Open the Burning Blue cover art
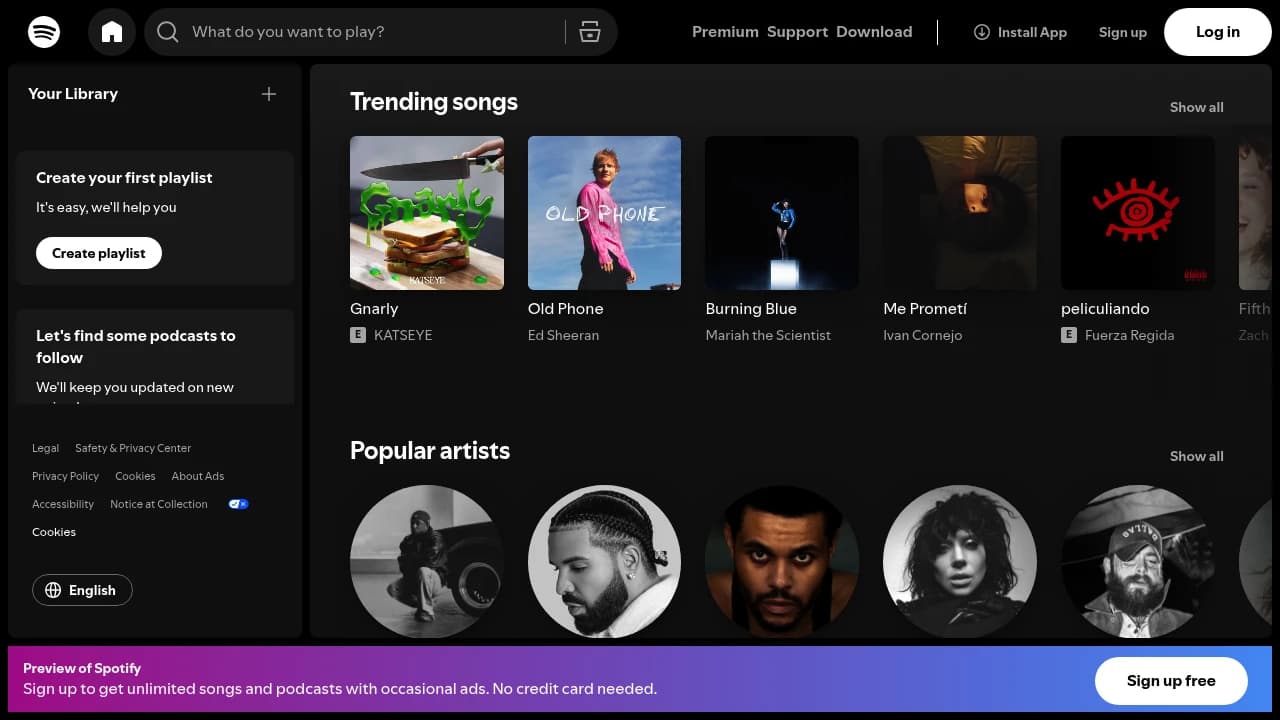1280x720 pixels. [x=782, y=213]
